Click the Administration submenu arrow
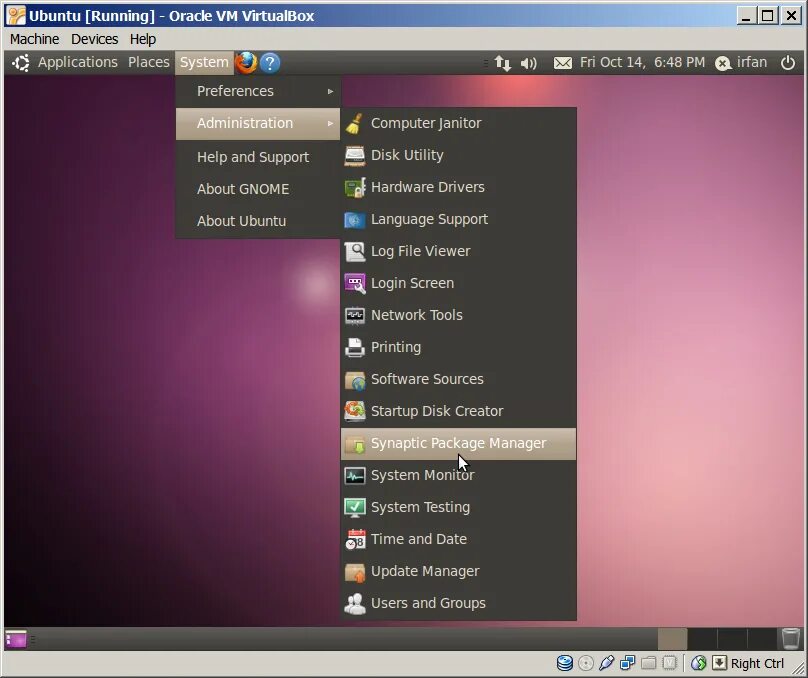 tap(330, 124)
